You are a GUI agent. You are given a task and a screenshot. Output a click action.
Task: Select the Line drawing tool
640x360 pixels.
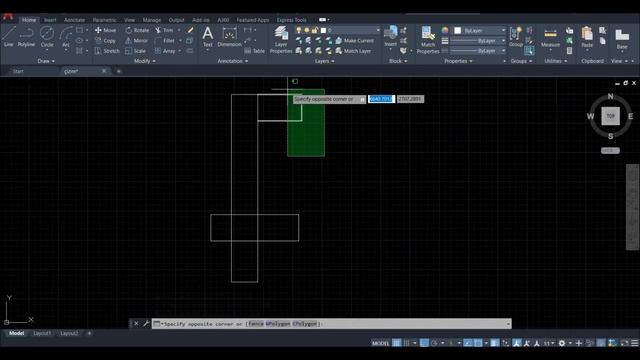(x=9, y=37)
